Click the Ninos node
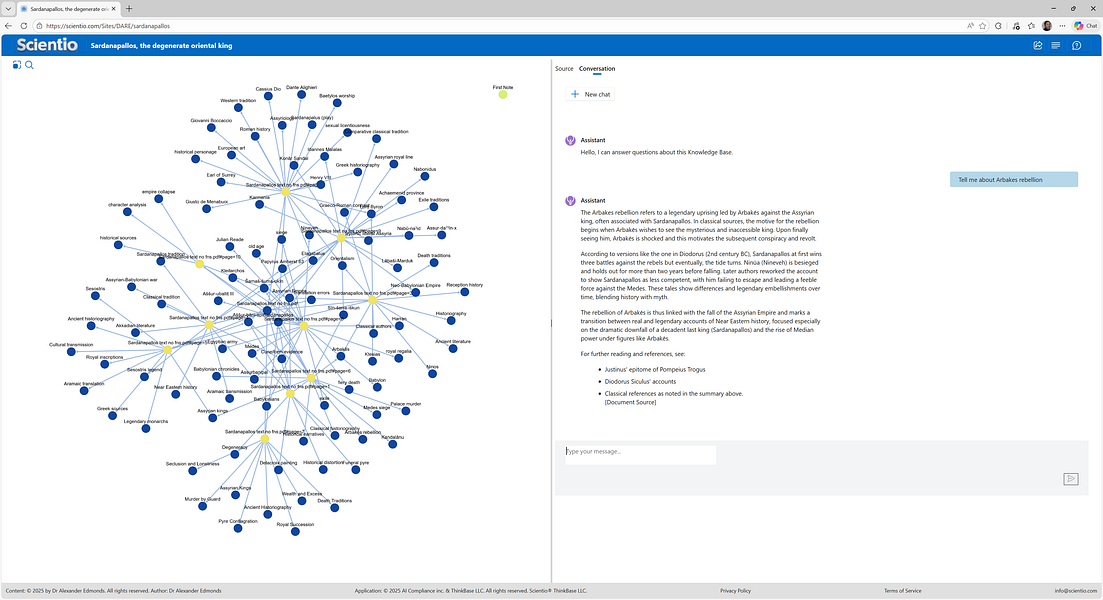 pyautogui.click(x=433, y=374)
